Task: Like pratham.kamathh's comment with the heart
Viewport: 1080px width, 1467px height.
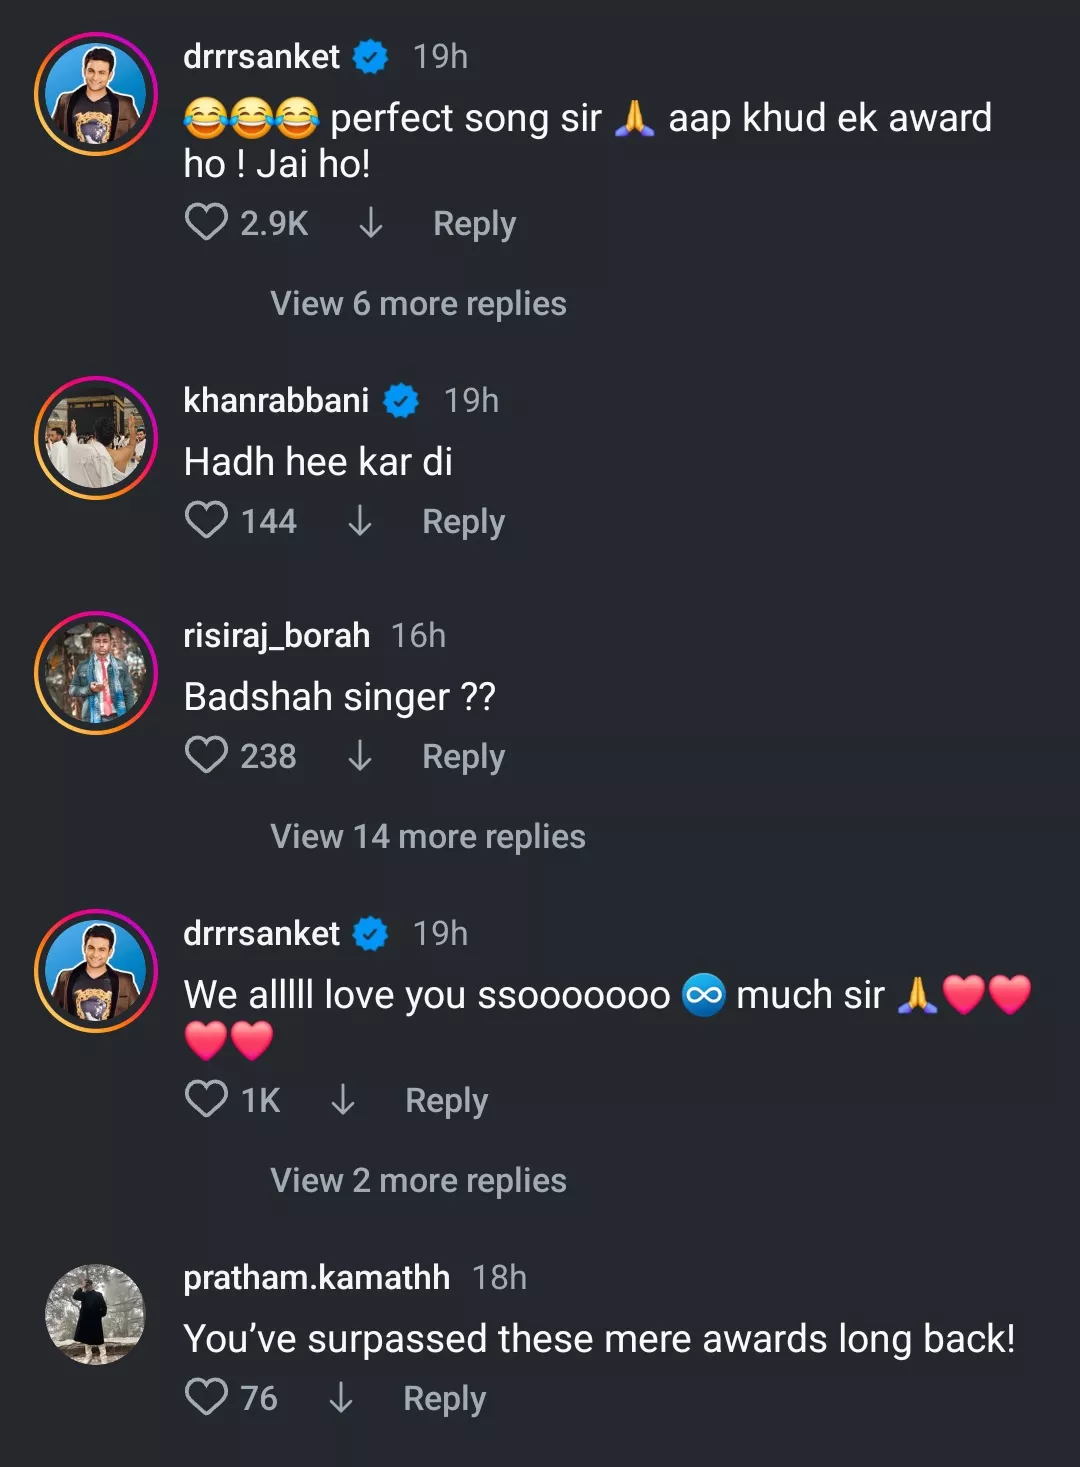Action: click(206, 1397)
